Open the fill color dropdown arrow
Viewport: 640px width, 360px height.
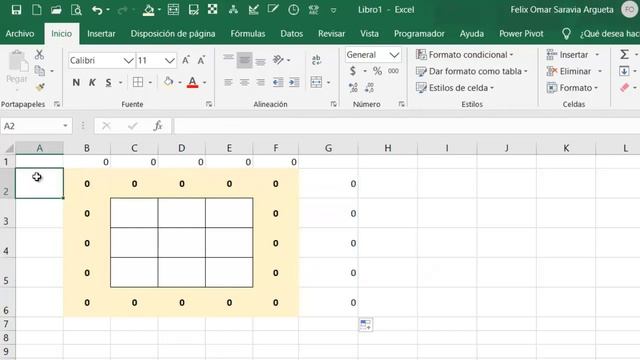click(x=180, y=83)
